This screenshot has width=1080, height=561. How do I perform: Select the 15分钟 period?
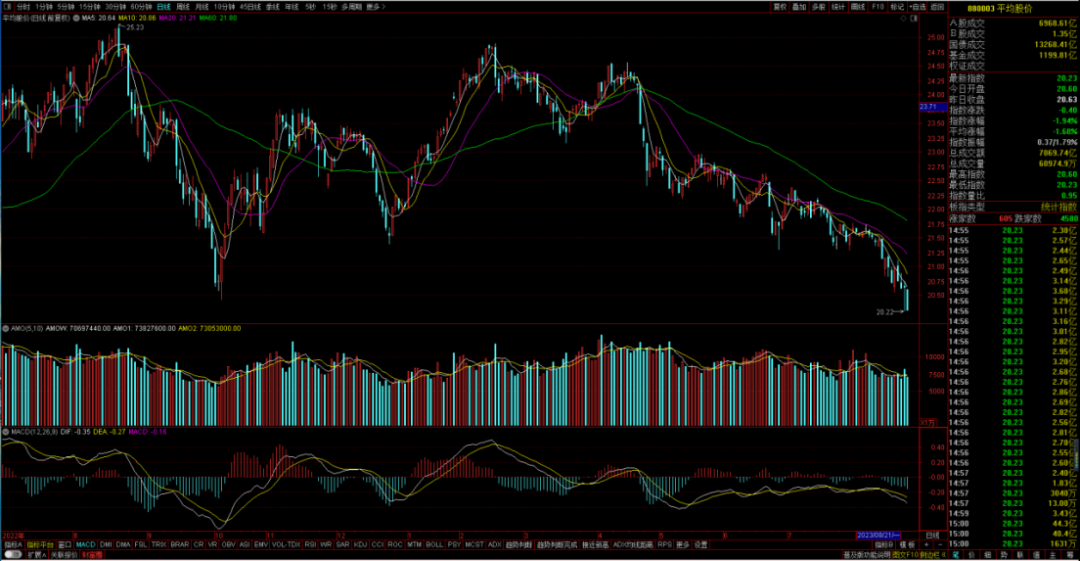point(89,6)
